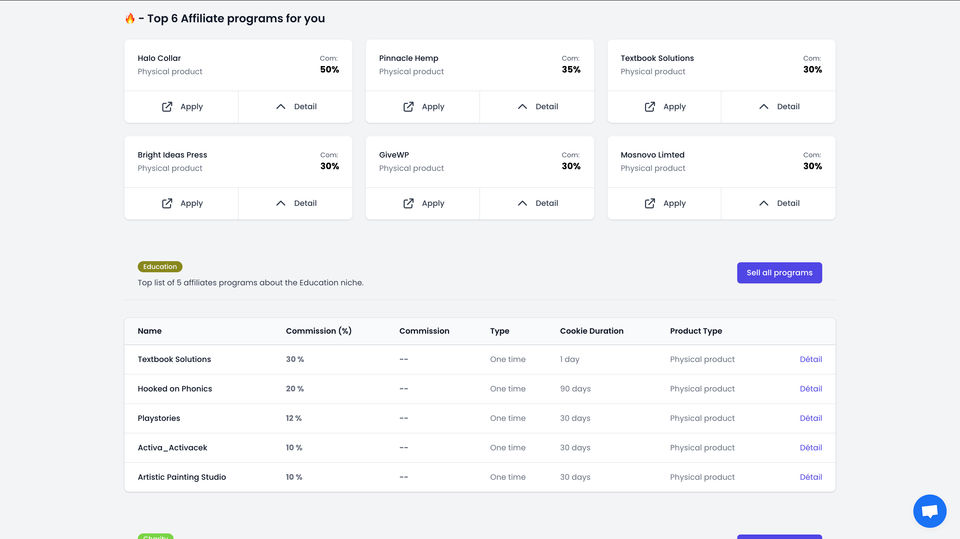
Task: Select Artistic Painting Studio name in table
Action: point(182,477)
